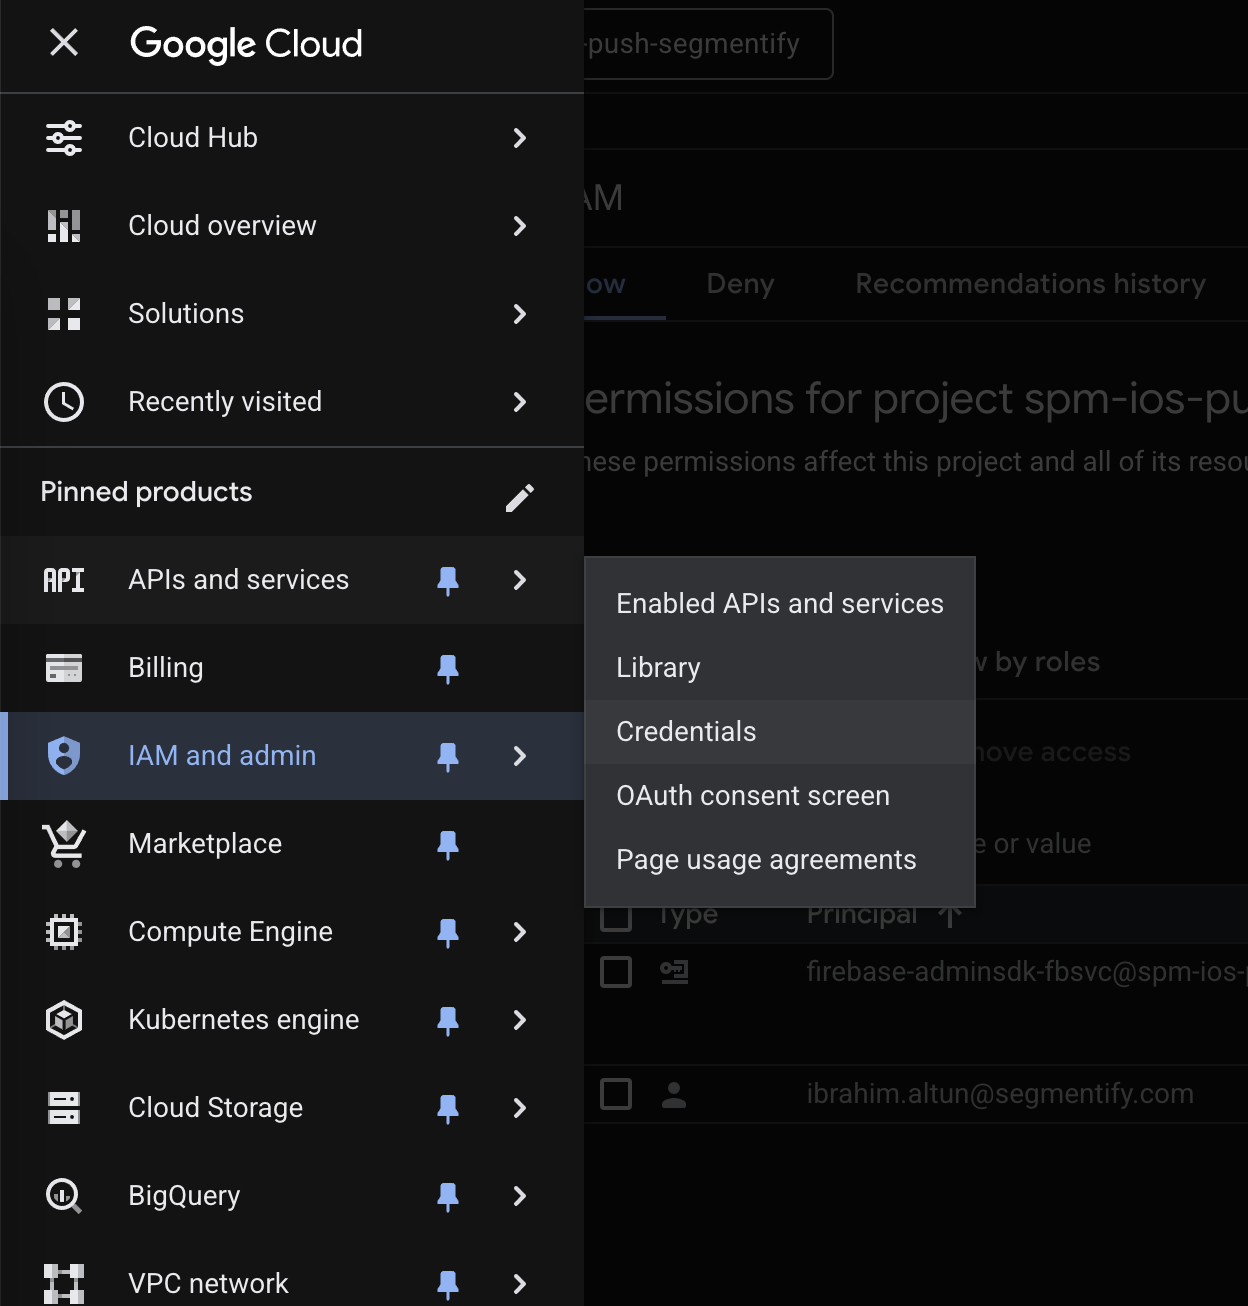This screenshot has width=1248, height=1306.
Task: Expand the Cloud Storage submenu arrow
Action: point(520,1108)
